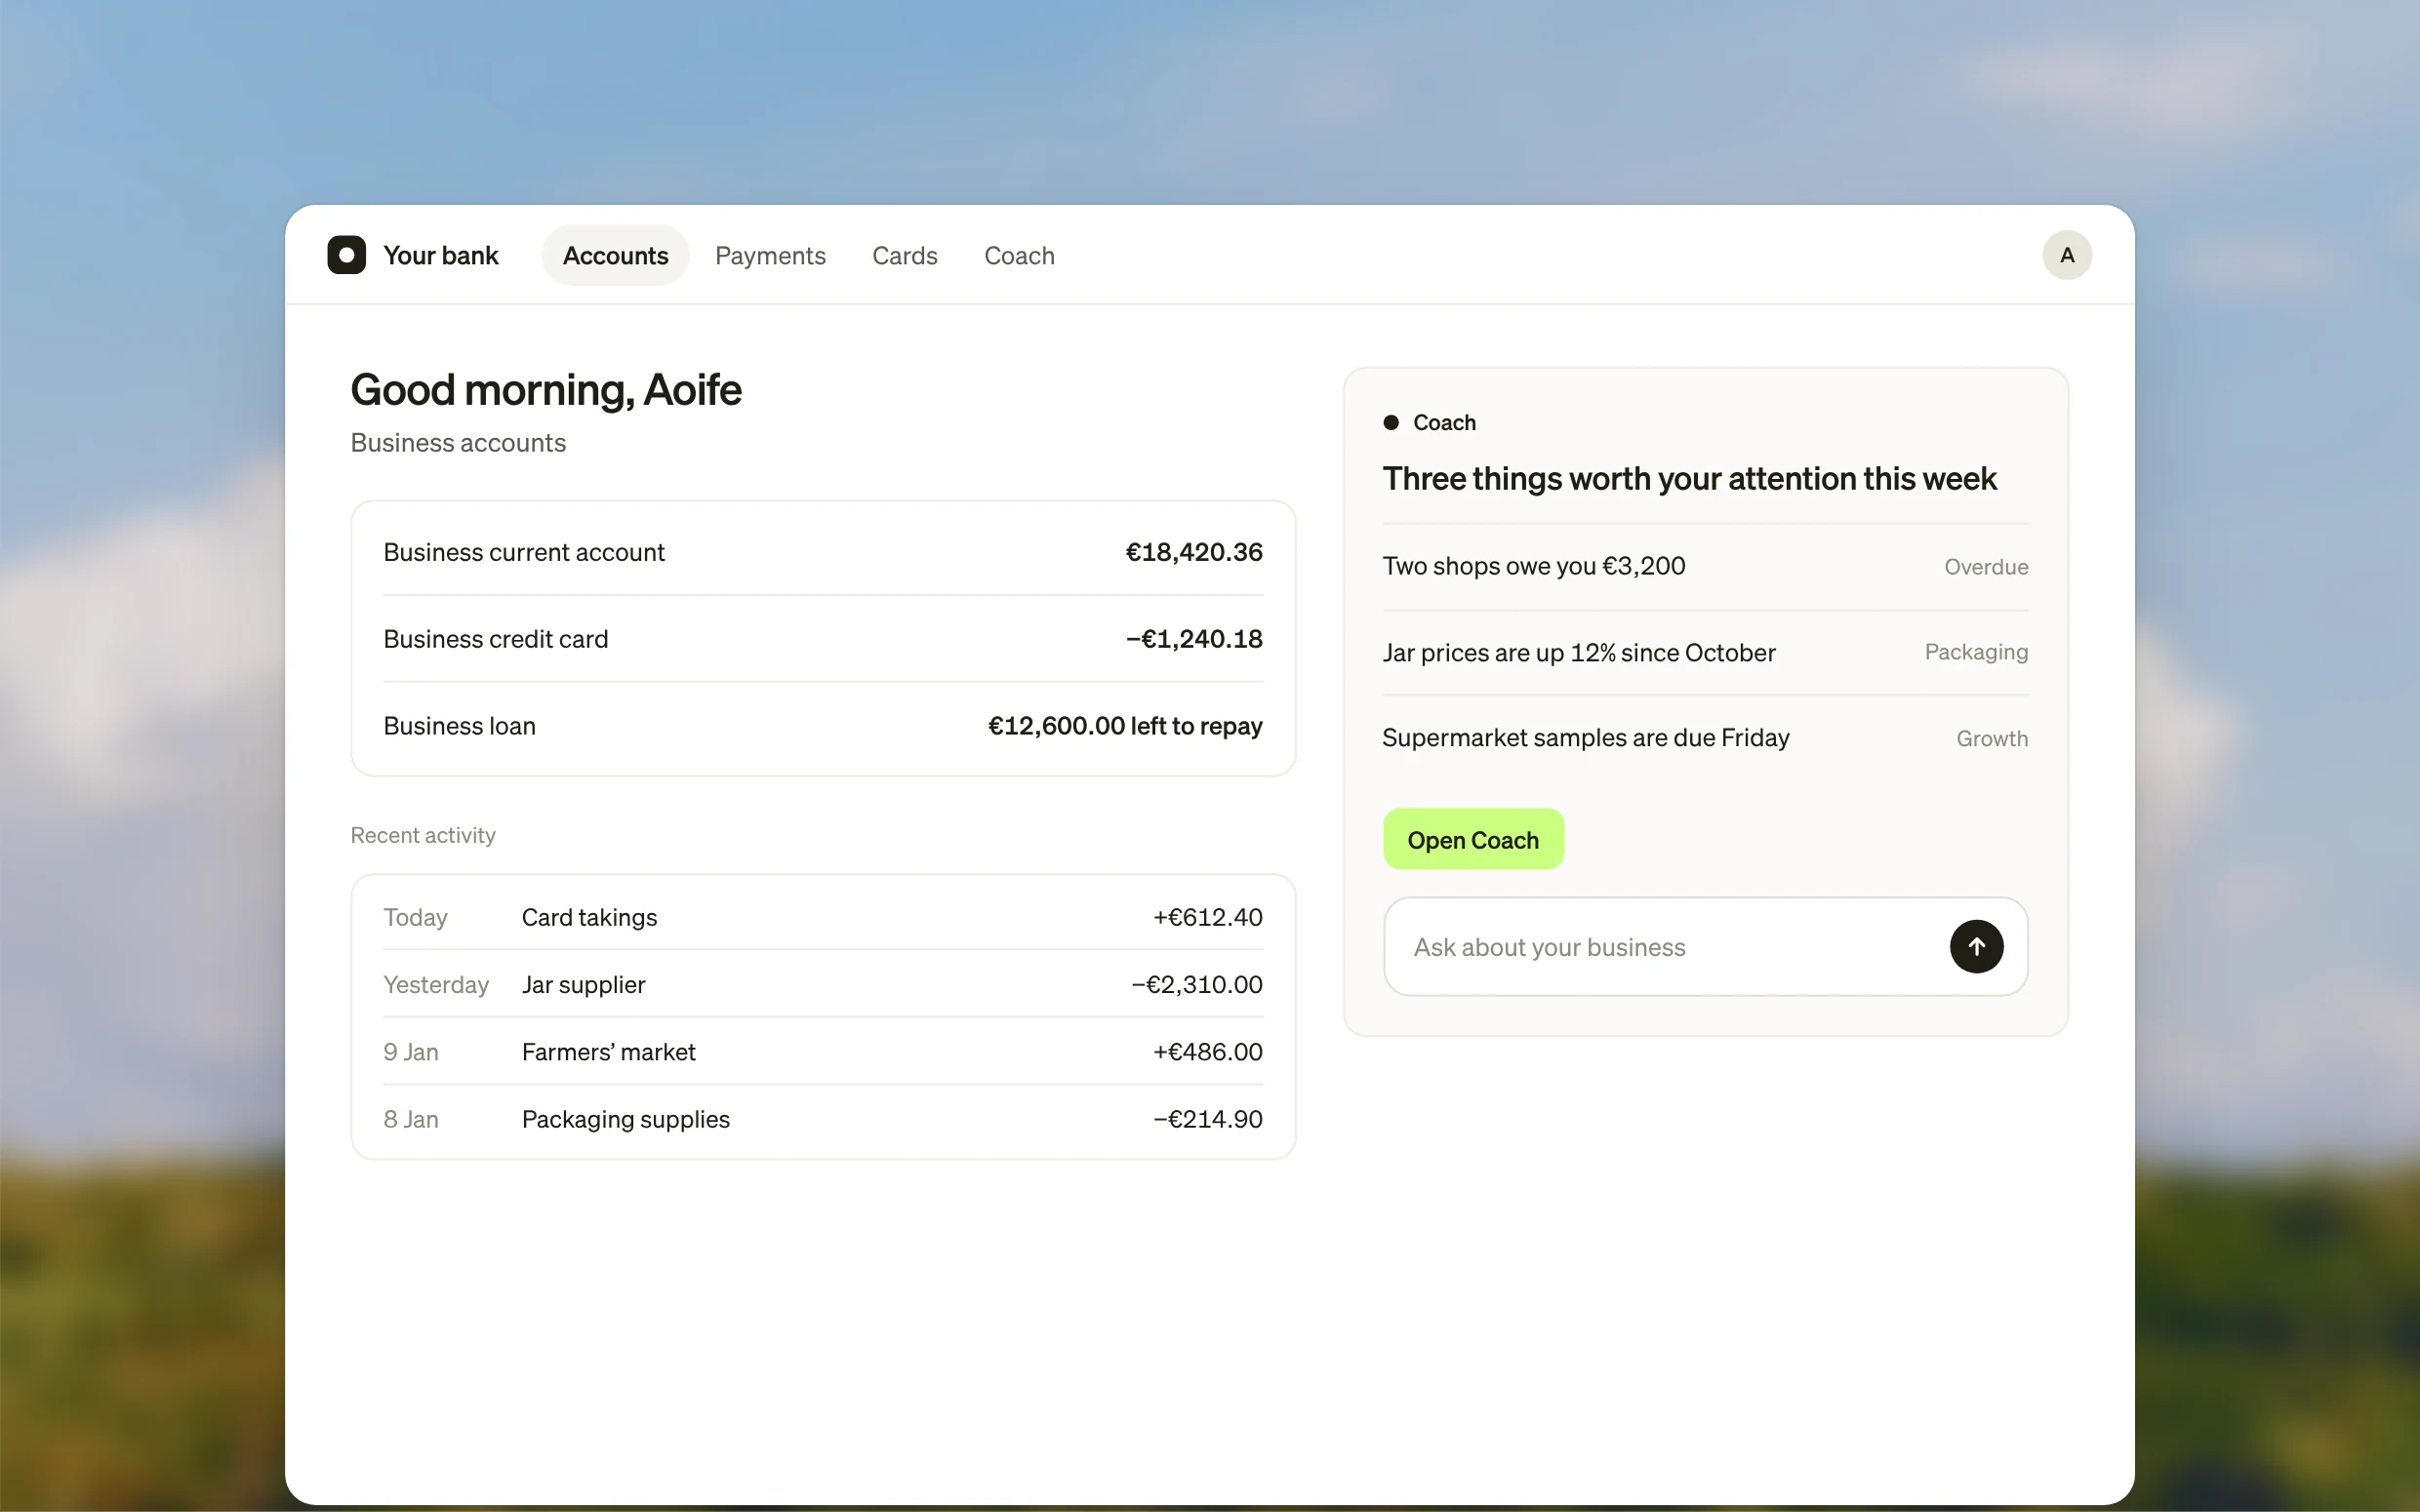View the Business loan row

tap(823, 726)
